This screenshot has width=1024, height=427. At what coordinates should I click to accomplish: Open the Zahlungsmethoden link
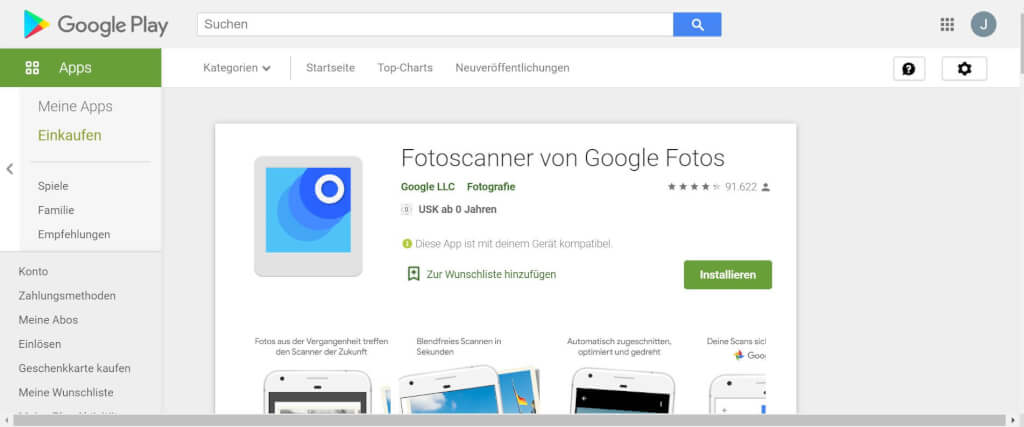(x=67, y=296)
